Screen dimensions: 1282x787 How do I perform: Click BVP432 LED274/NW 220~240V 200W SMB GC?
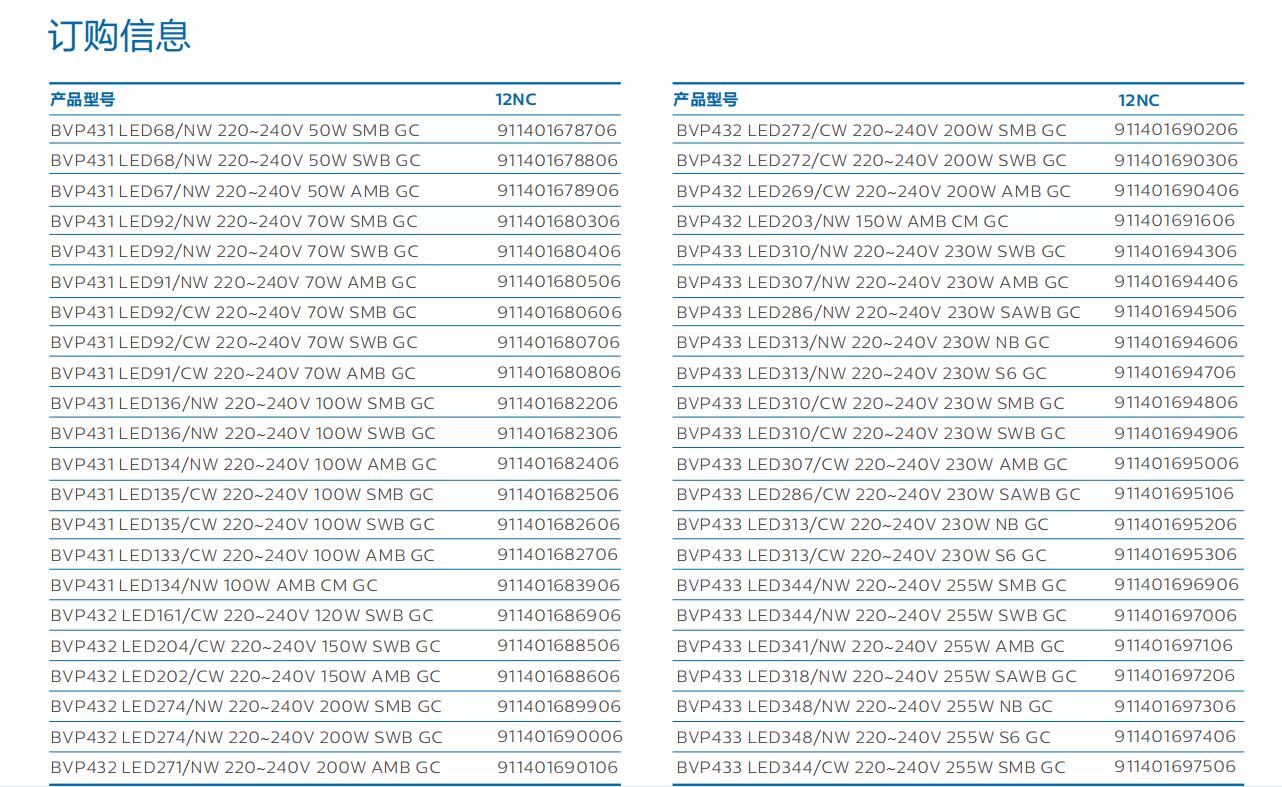coord(246,706)
